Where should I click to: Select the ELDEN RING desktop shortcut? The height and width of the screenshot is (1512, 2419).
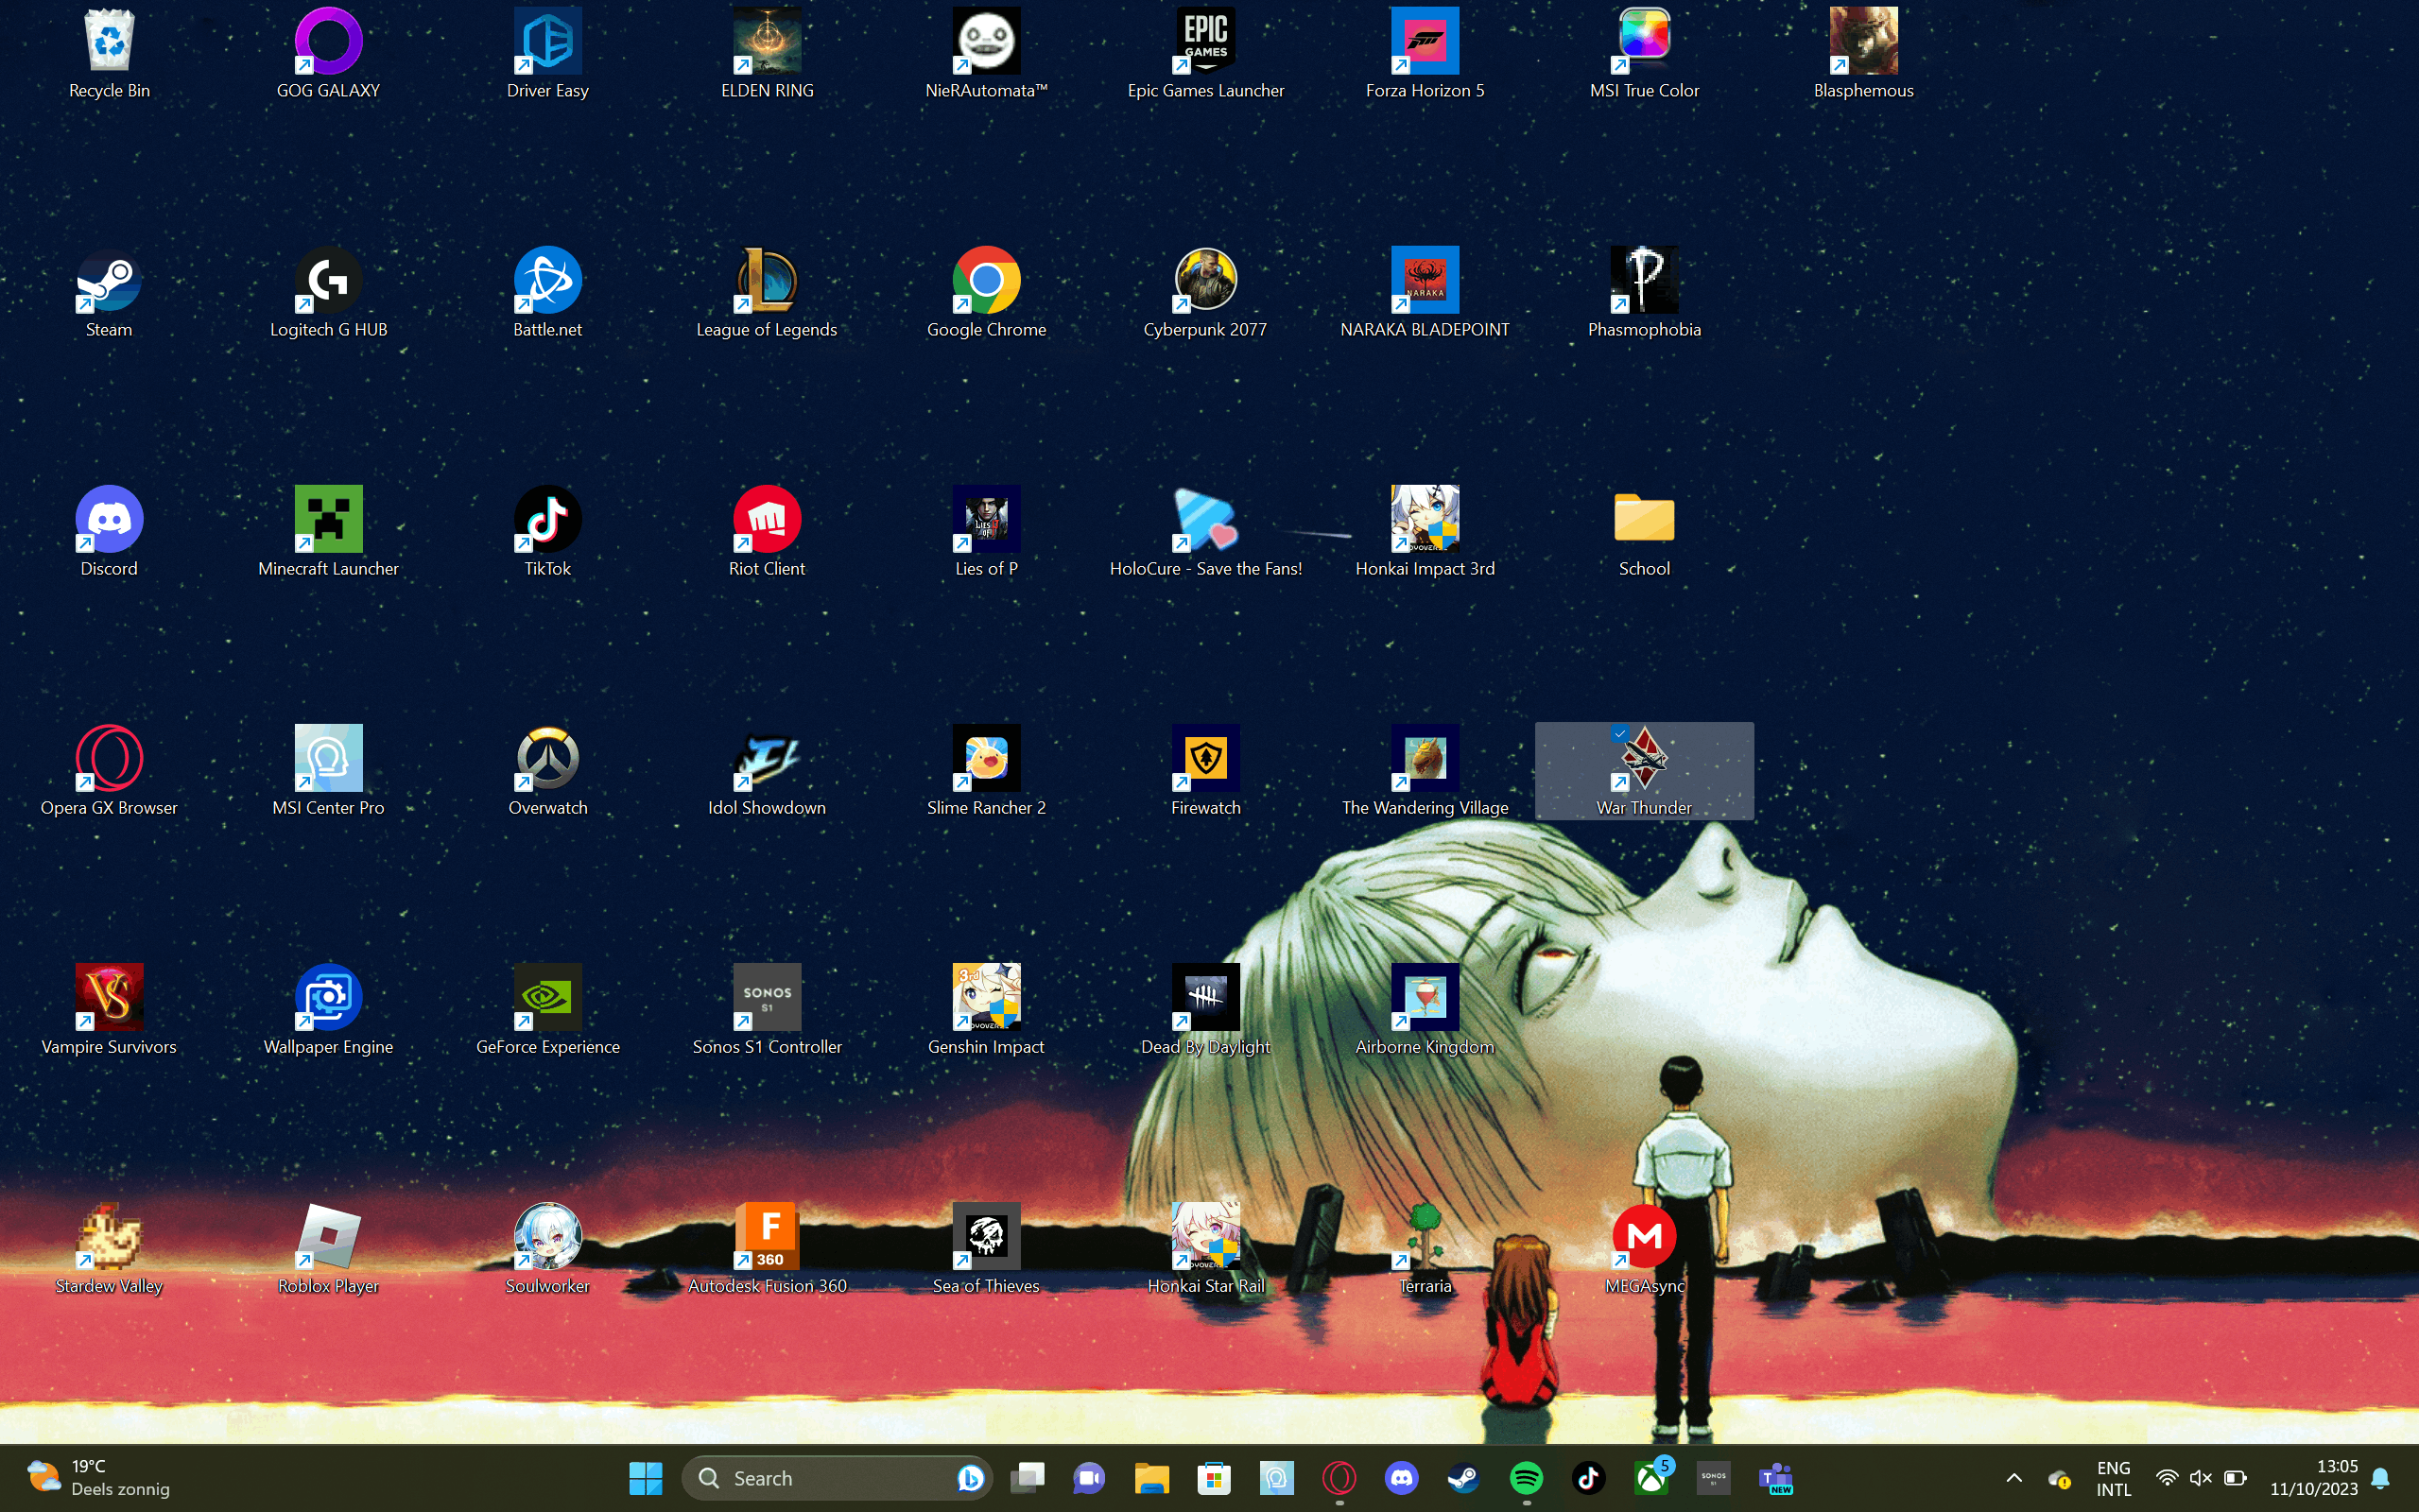click(767, 53)
